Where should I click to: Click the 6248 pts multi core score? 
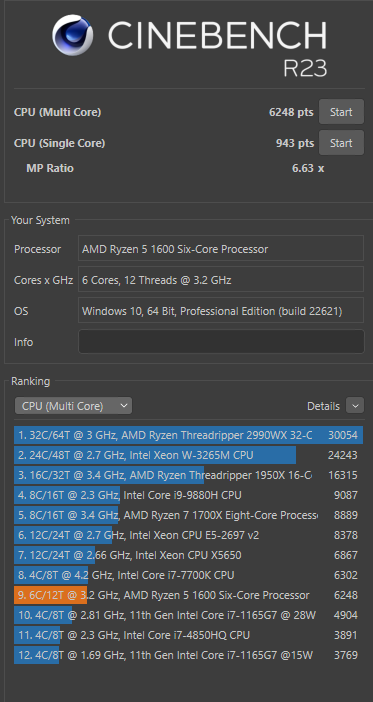291,112
